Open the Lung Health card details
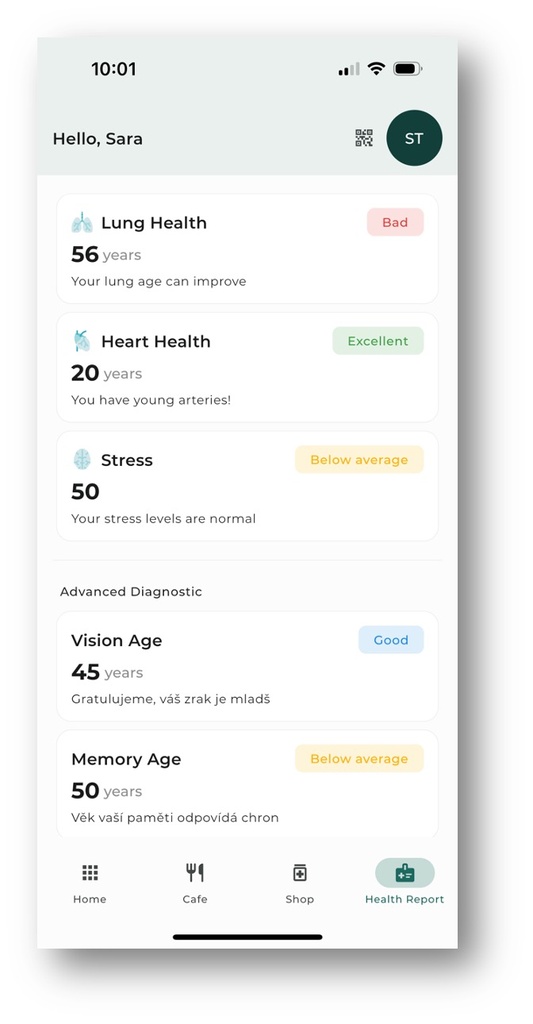The height and width of the screenshot is (1024, 533). (247, 249)
